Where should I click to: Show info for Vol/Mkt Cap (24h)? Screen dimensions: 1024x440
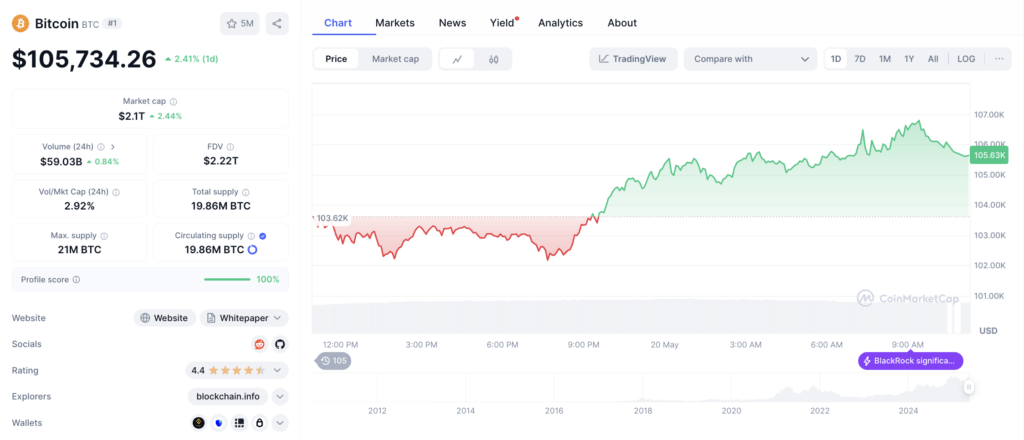116,193
